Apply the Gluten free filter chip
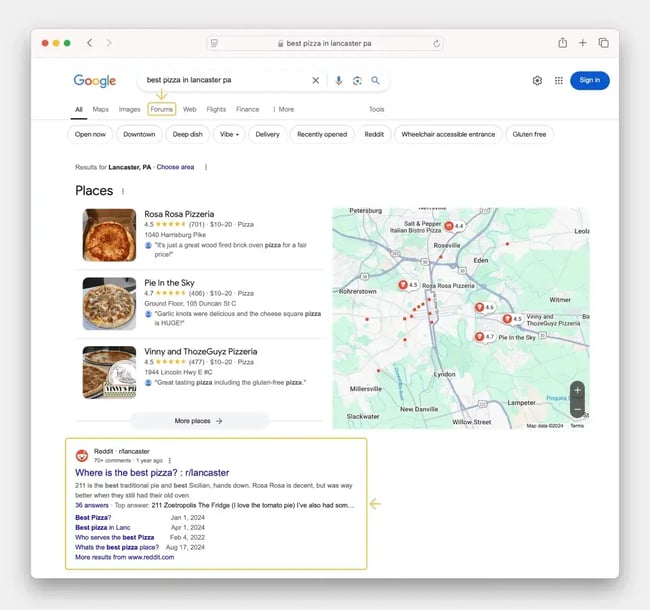Image resolution: width=650 pixels, height=610 pixels. coord(529,134)
